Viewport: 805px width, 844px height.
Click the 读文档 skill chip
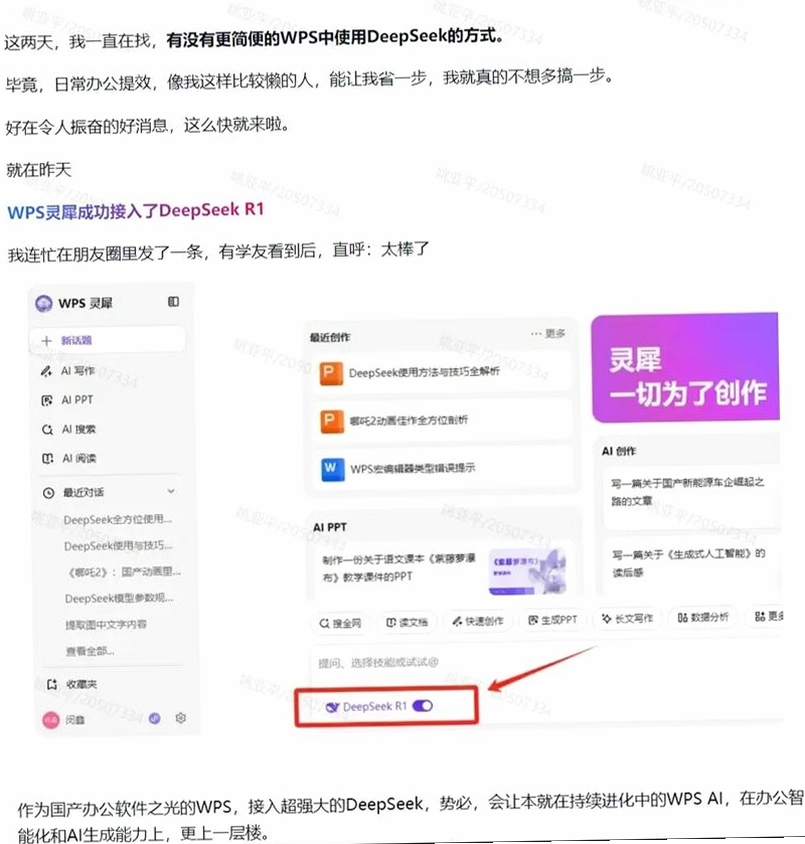[x=407, y=622]
